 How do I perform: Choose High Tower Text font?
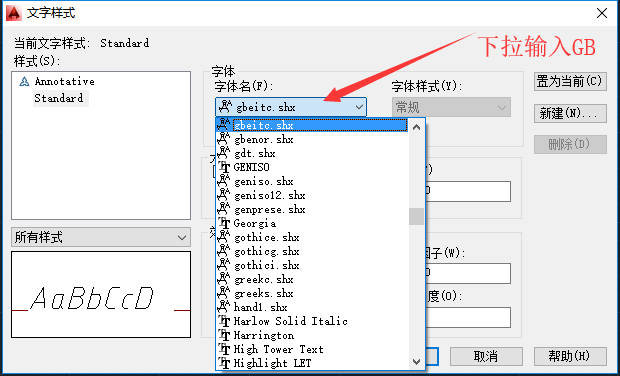click(312, 349)
